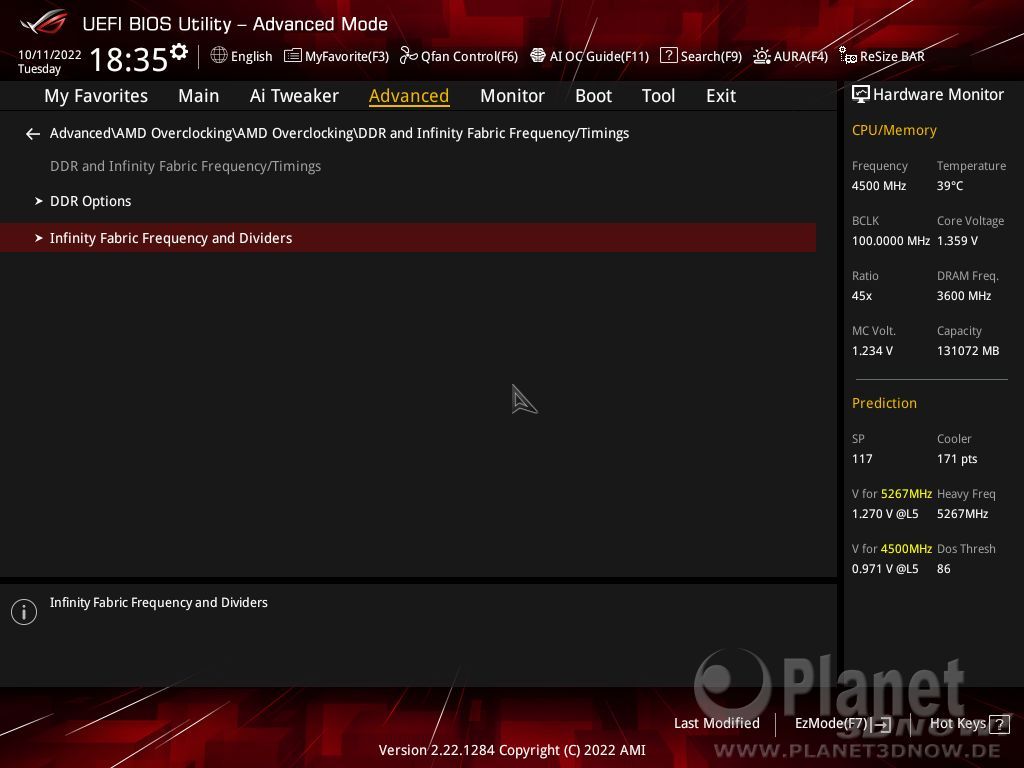Click the ReSize BAR icon
Screen dimensions: 1024x768
[x=848, y=56]
